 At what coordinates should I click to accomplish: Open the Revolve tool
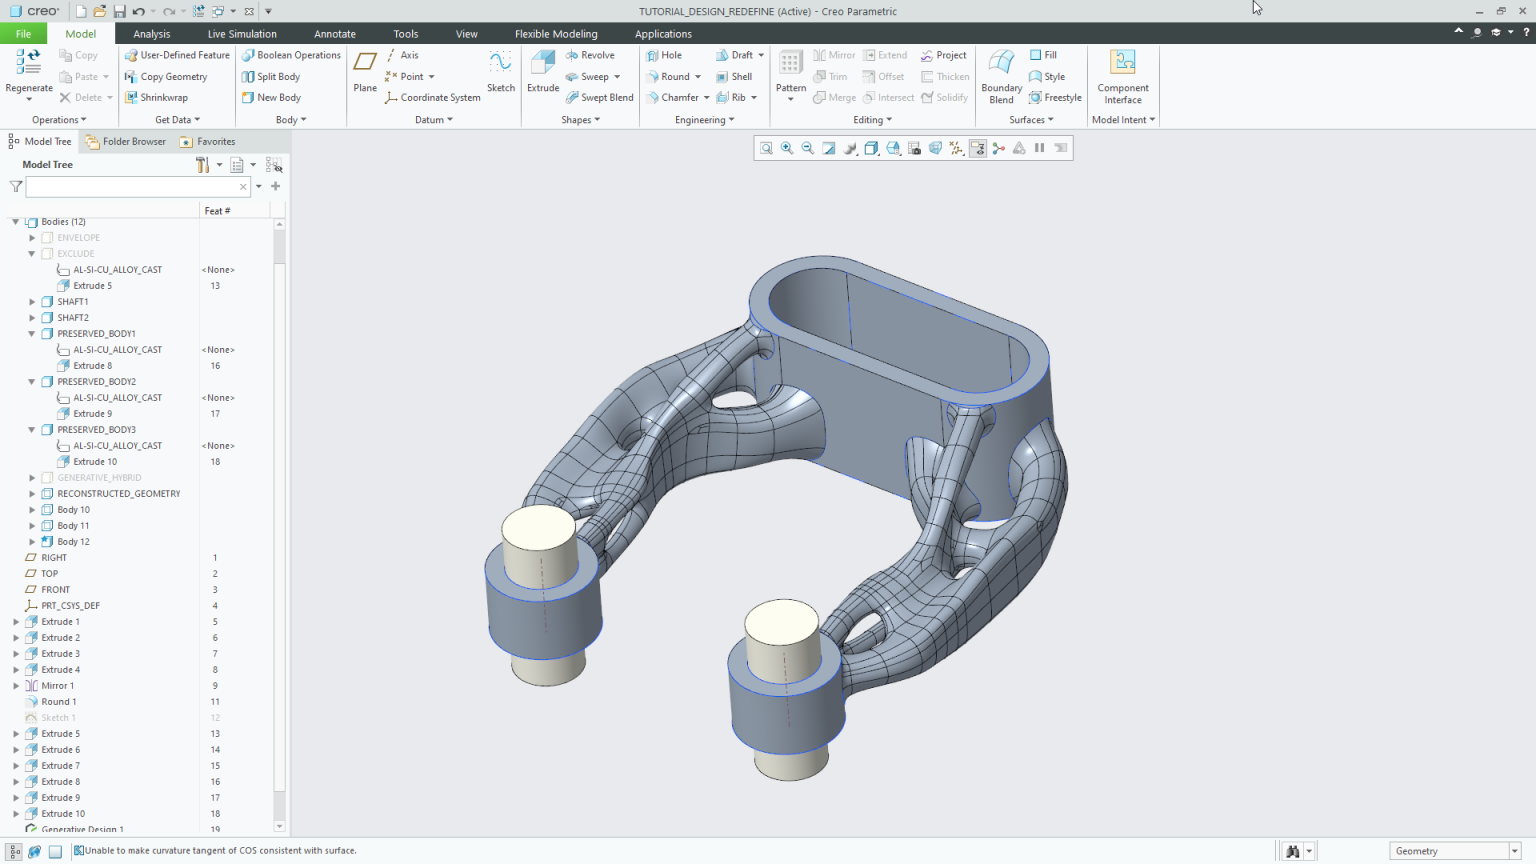coord(595,55)
